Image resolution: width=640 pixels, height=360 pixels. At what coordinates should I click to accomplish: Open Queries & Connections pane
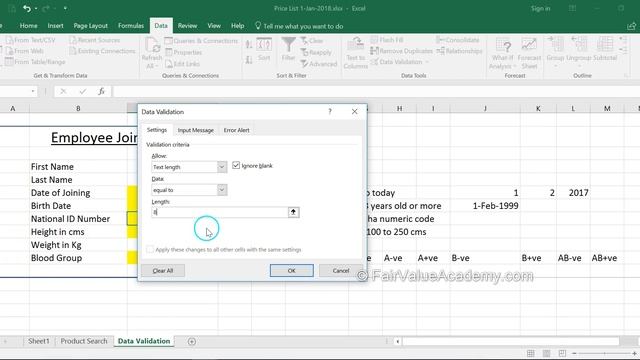coord(201,41)
